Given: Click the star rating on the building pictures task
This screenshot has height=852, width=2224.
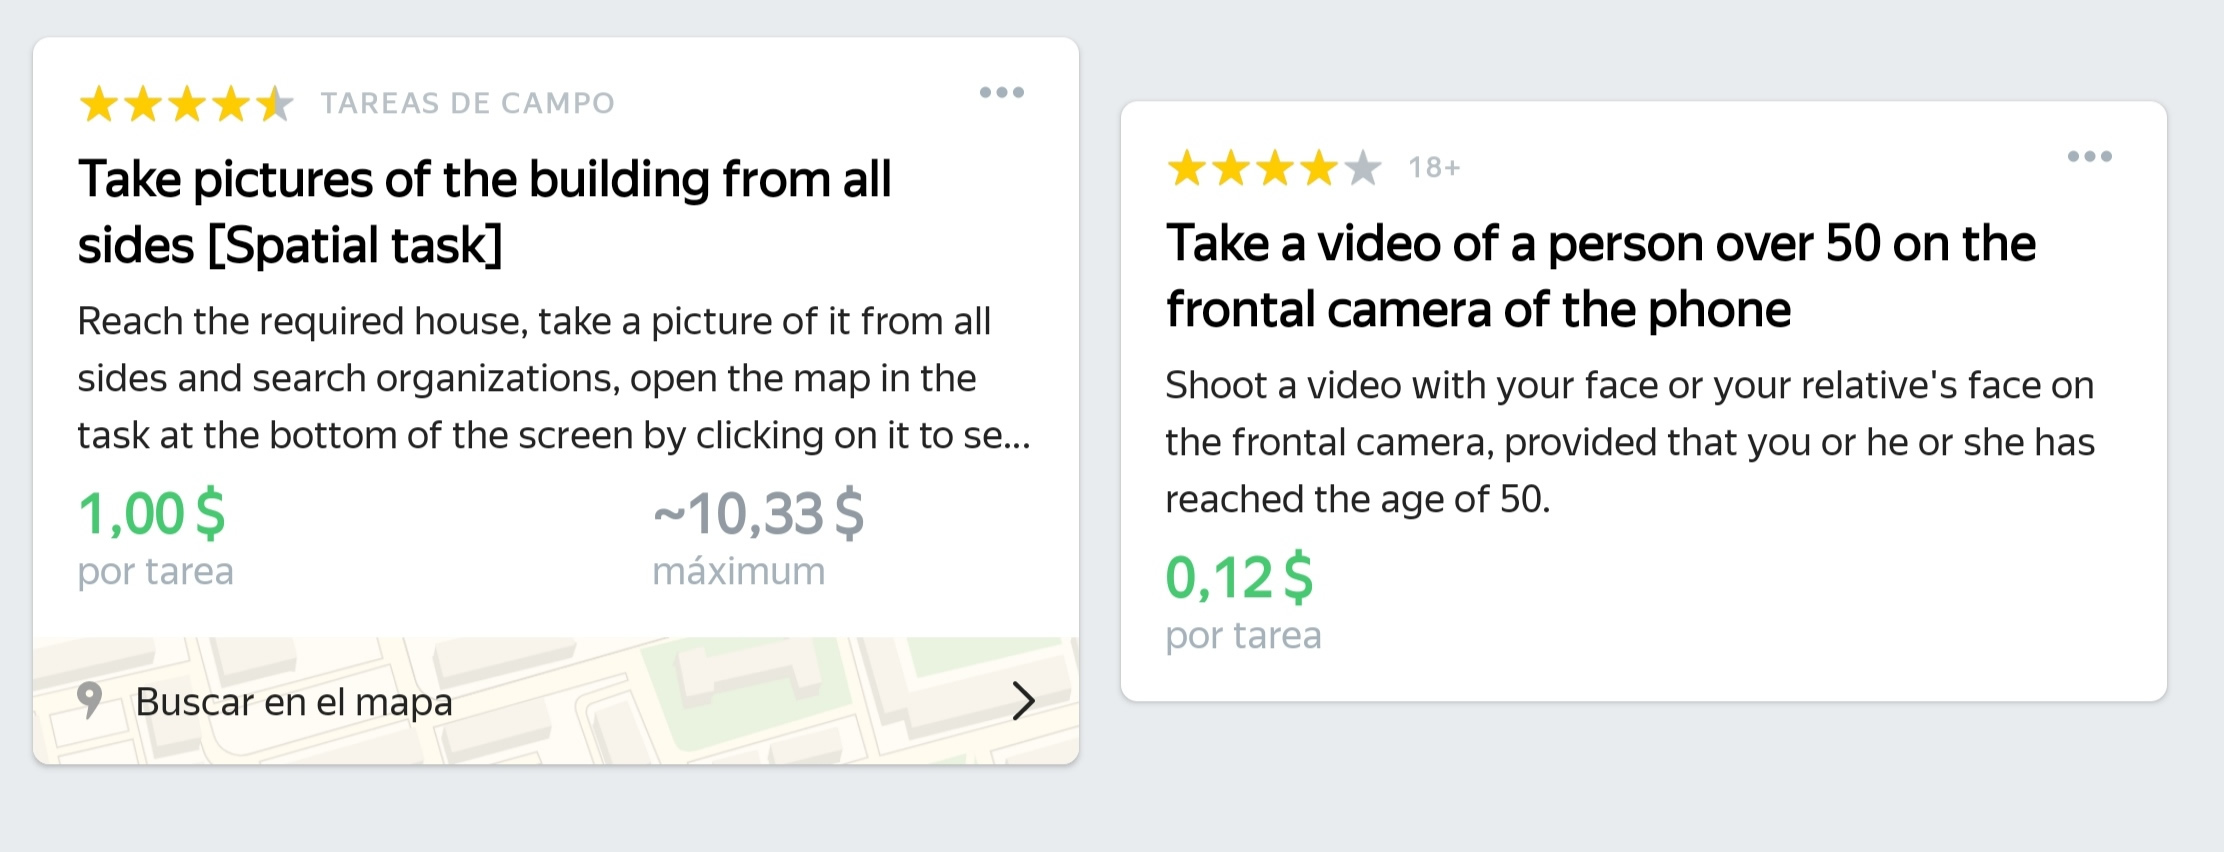Looking at the screenshot, I should point(186,104).
